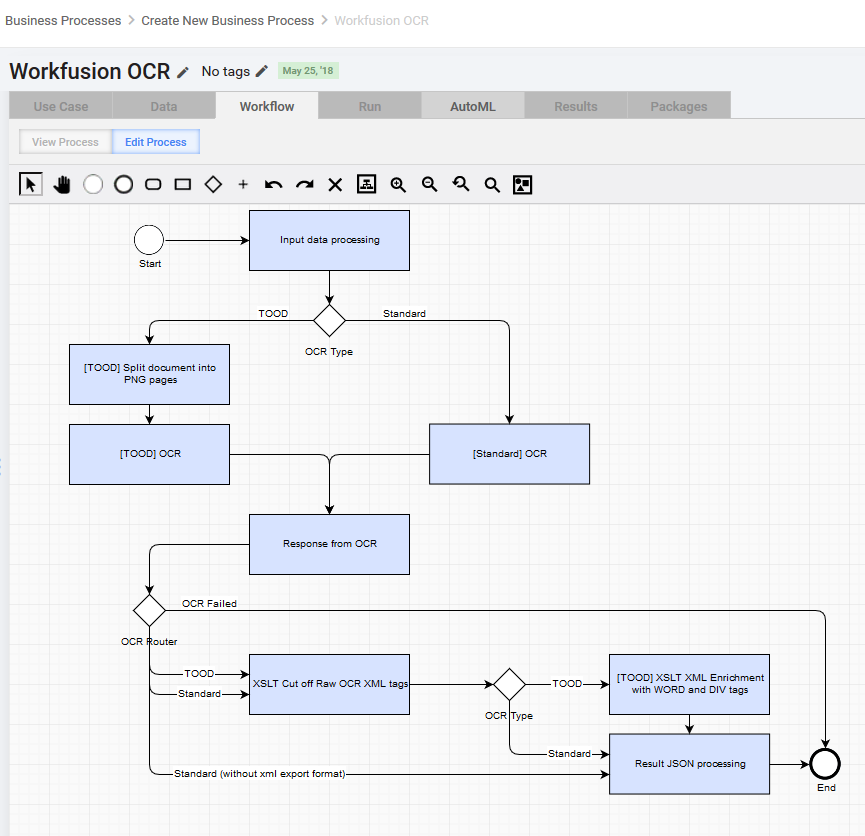865x836 pixels.
Task: Click the No tags text
Action: (x=226, y=71)
